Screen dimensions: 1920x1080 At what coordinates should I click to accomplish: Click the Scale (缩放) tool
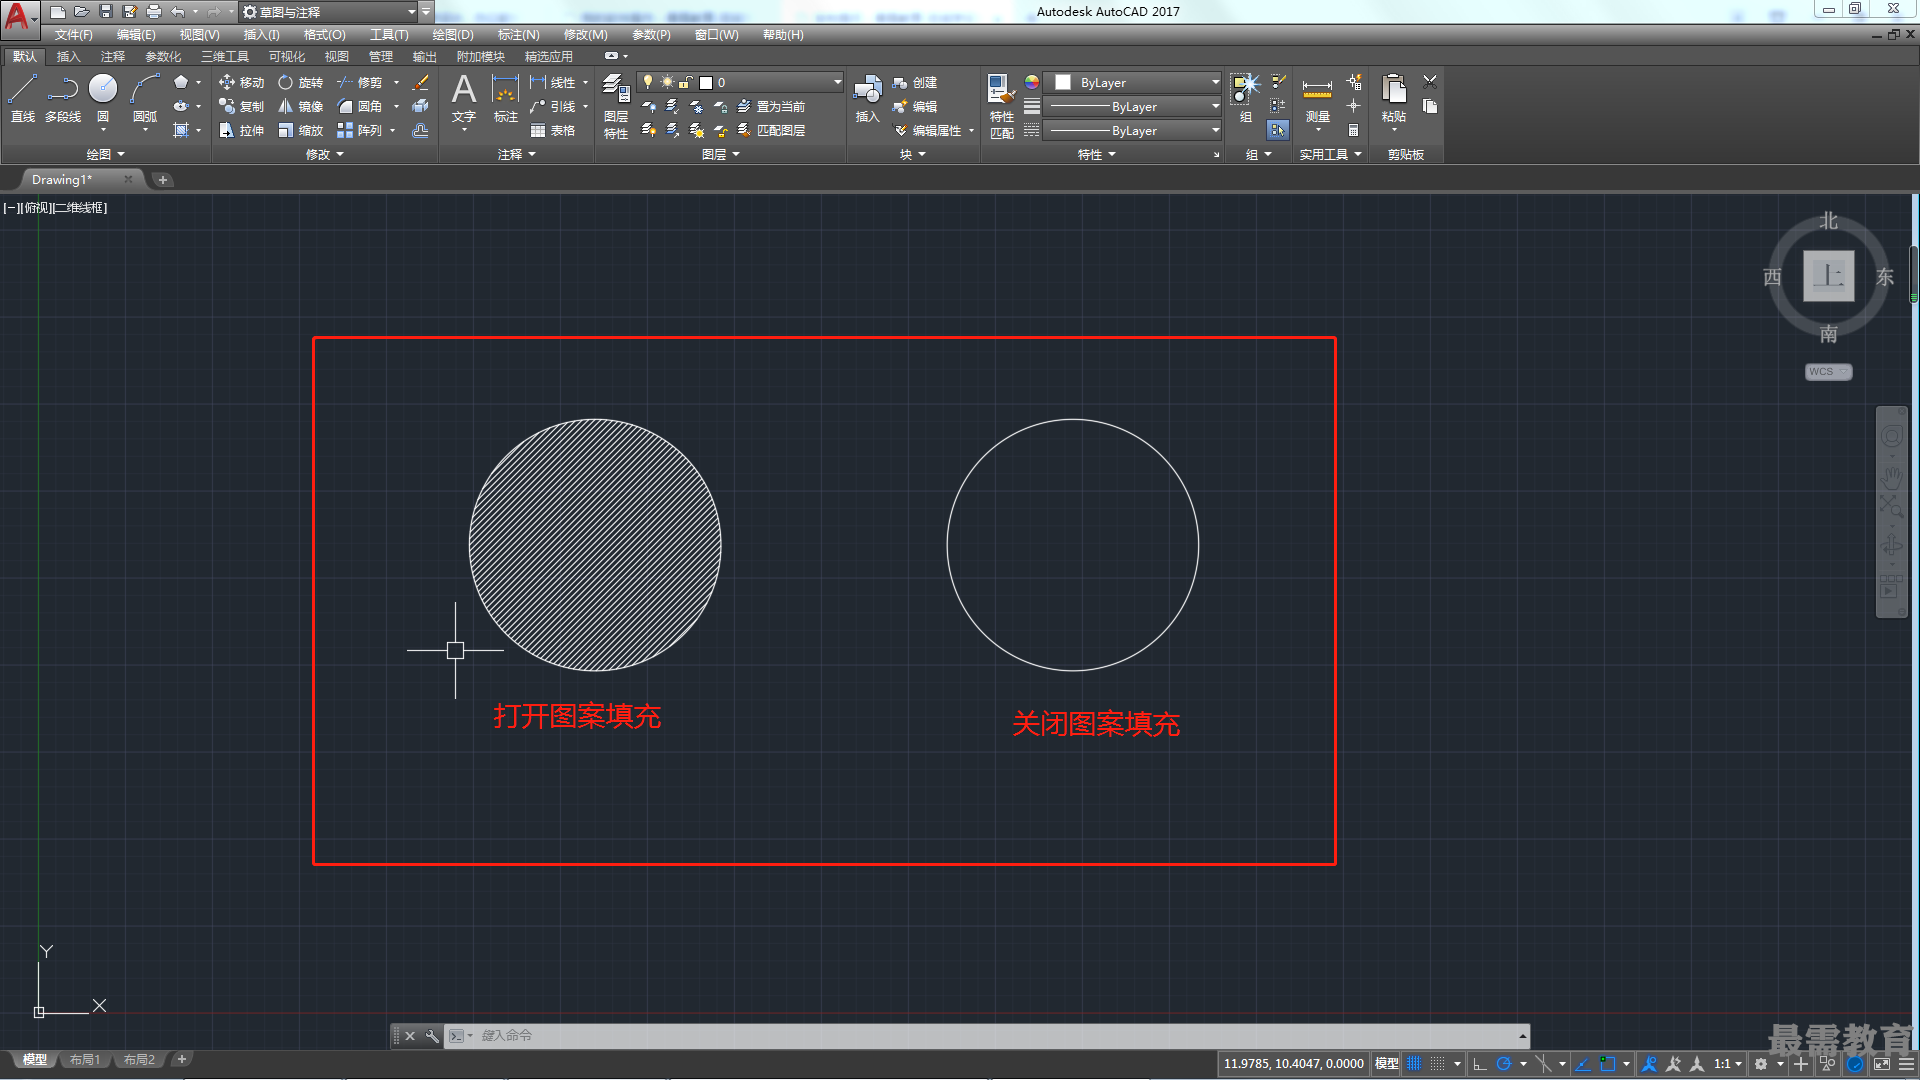click(x=301, y=130)
